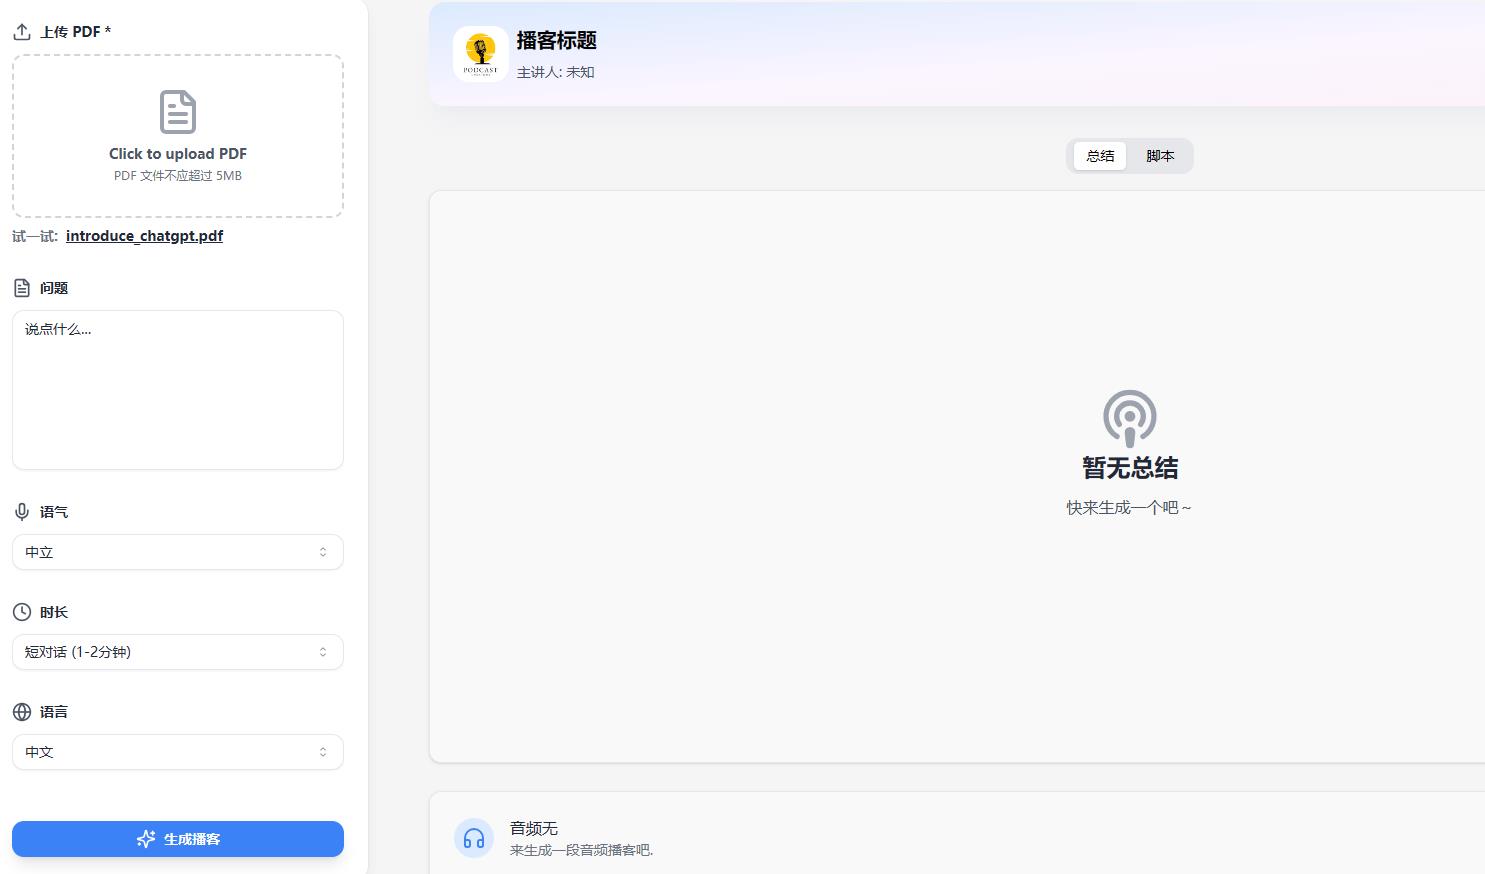
Task: Click the 说点什么 question text box
Action: coord(178,390)
